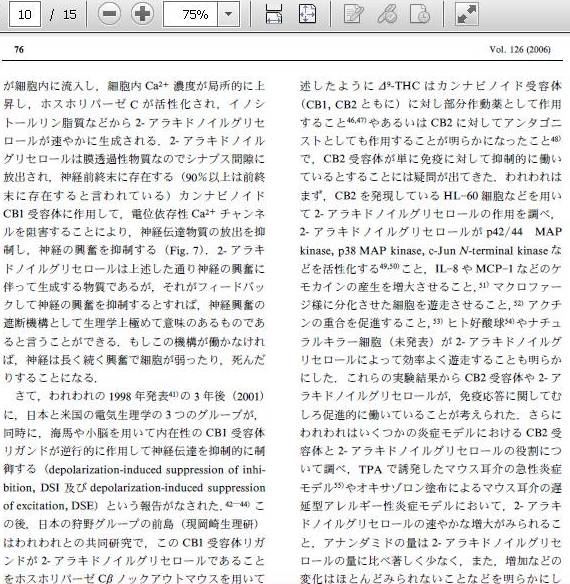Screen dimensions: 570x584
Task: Select the fit one full page icon
Action: click(307, 14)
